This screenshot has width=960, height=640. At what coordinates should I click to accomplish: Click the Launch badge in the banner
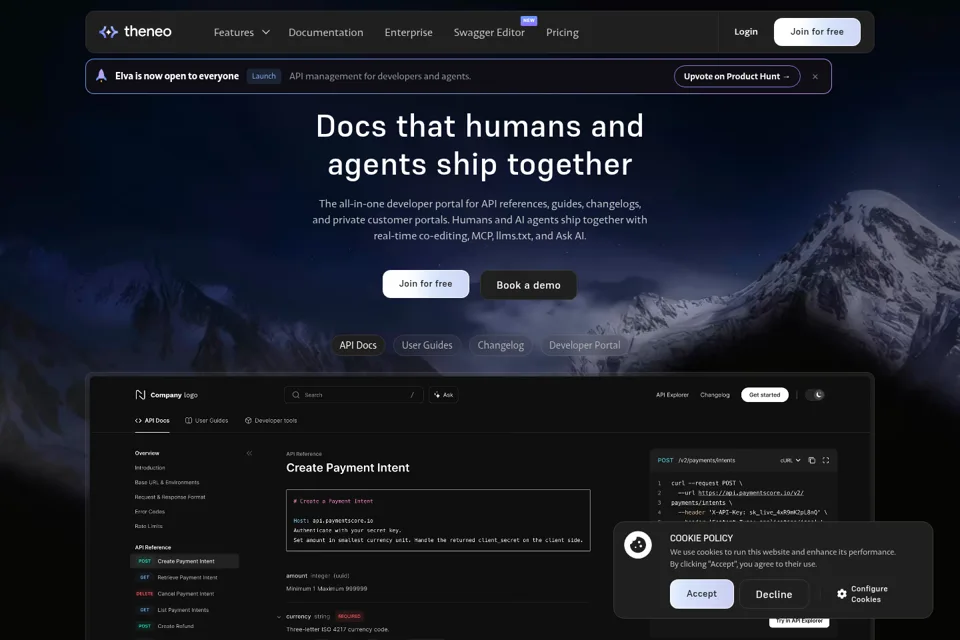[x=264, y=76]
